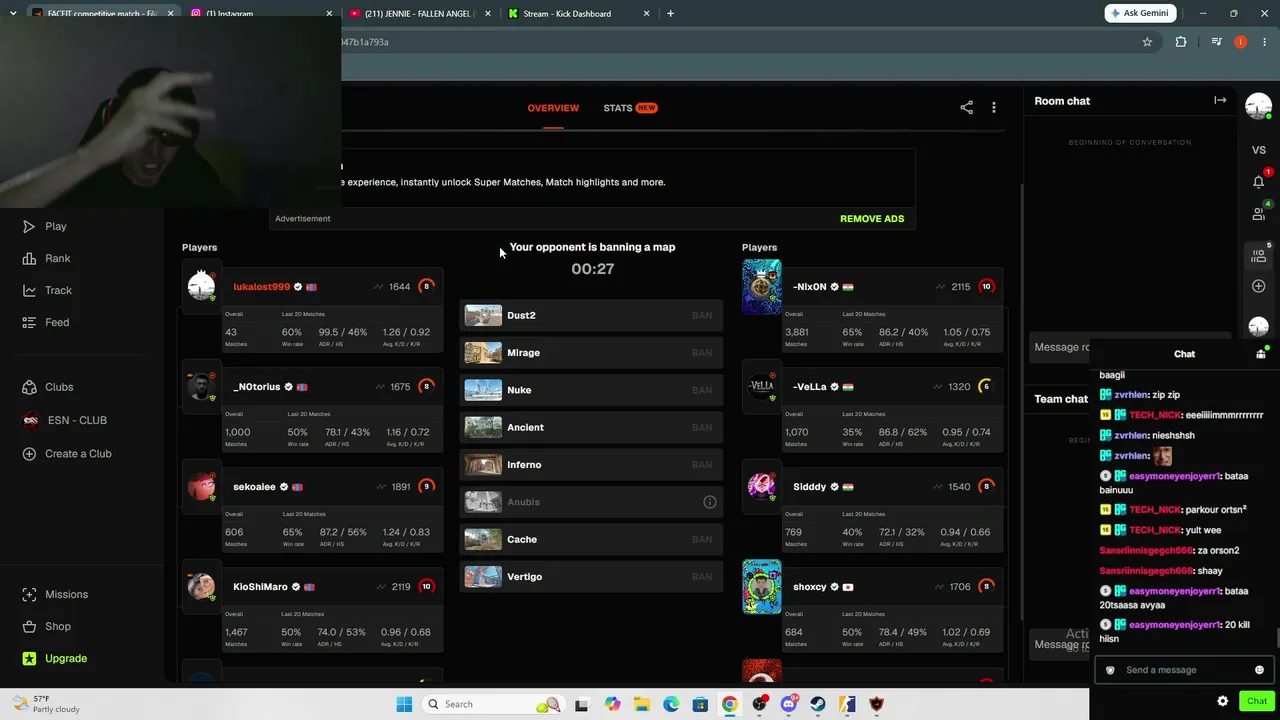Switch to the Instagram browser tab
This screenshot has width=1280, height=720.
click(x=261, y=14)
